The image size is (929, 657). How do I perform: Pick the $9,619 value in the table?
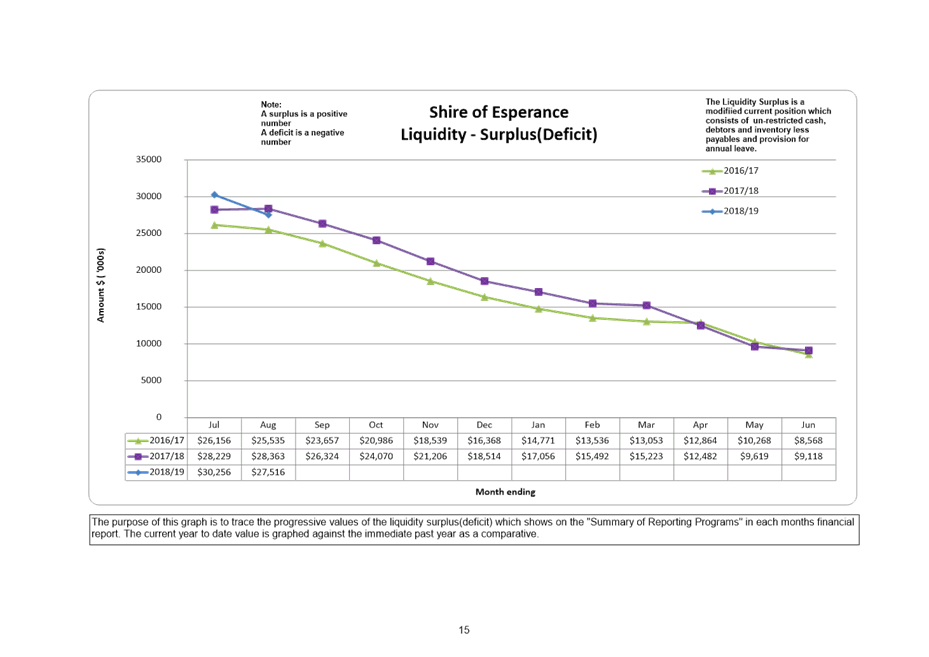(754, 457)
